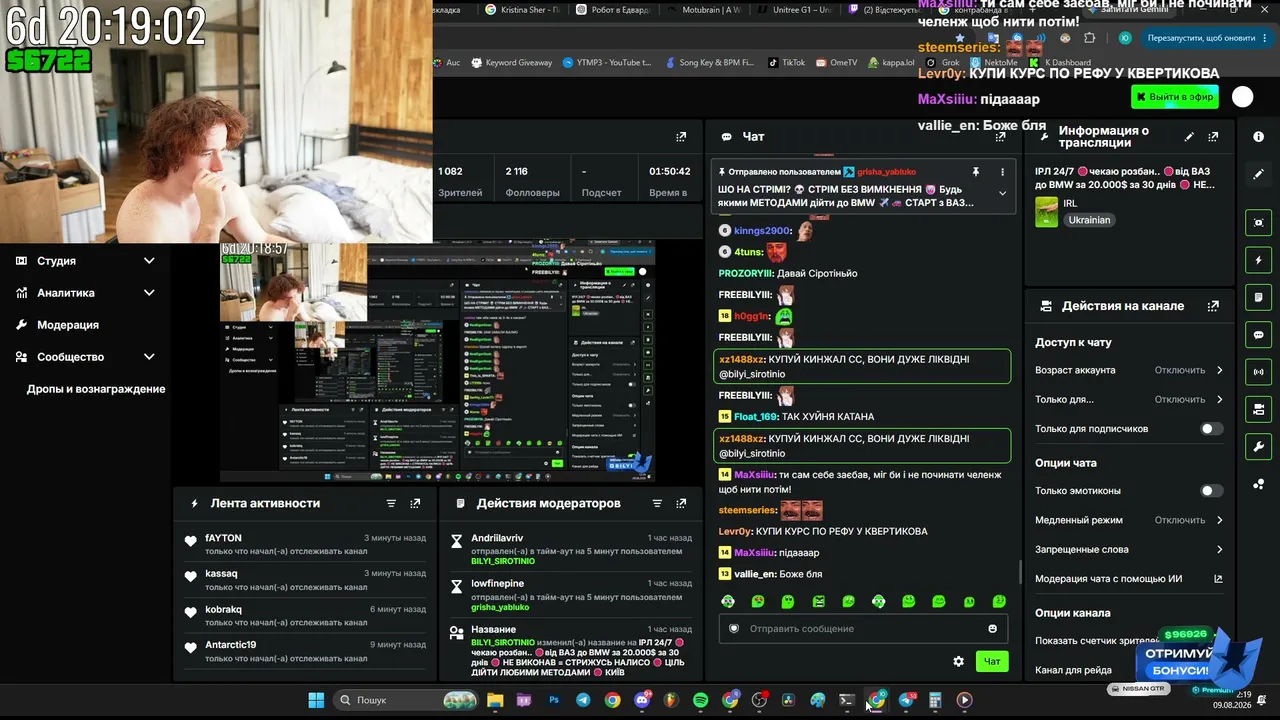Click the green Выйти в эфир button
This screenshot has width=1280, height=720.
[x=1174, y=97]
